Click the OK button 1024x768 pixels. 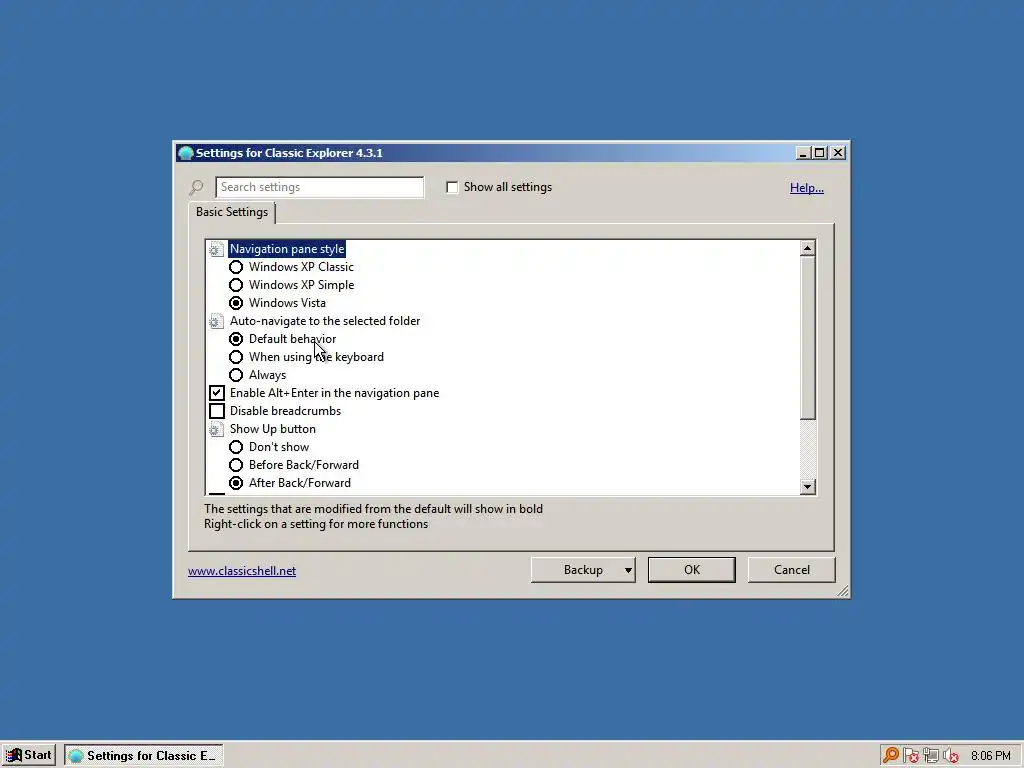692,569
